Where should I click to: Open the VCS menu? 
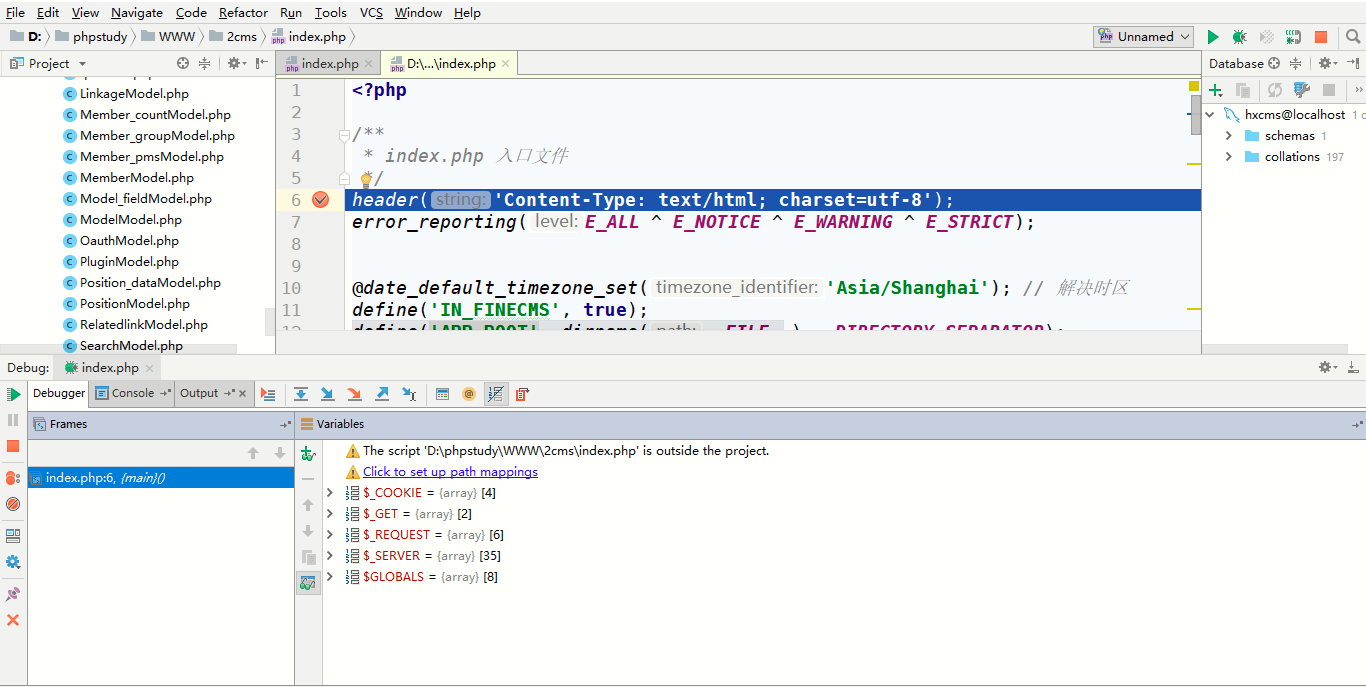click(x=371, y=13)
